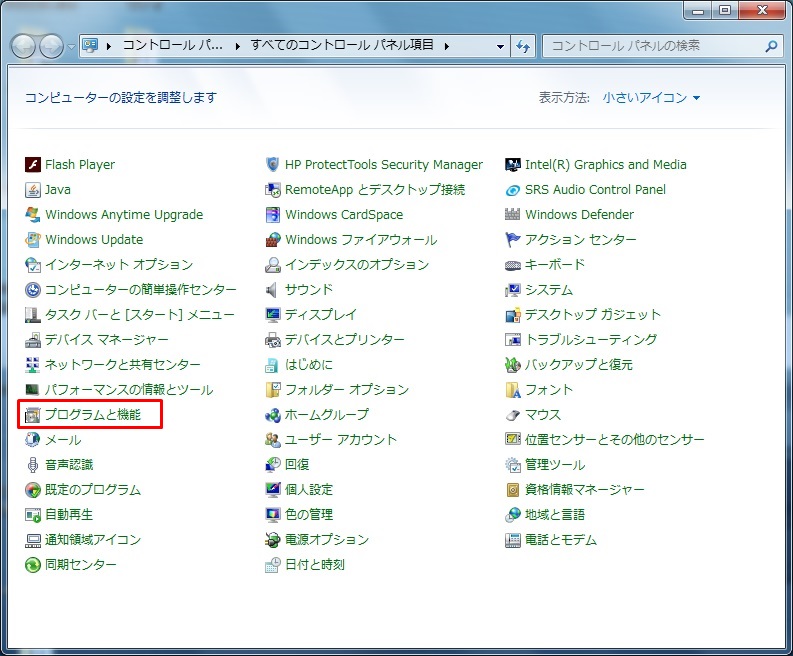Screen dimensions: 793x656
Task: Expand the address bar history dropdown arrow
Action: [500, 46]
